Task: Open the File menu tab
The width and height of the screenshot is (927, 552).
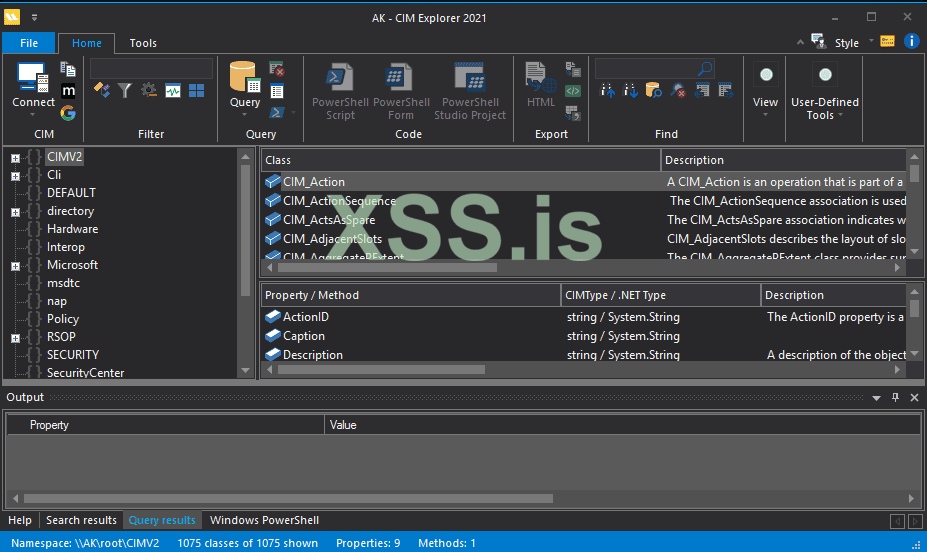Action: (29, 43)
